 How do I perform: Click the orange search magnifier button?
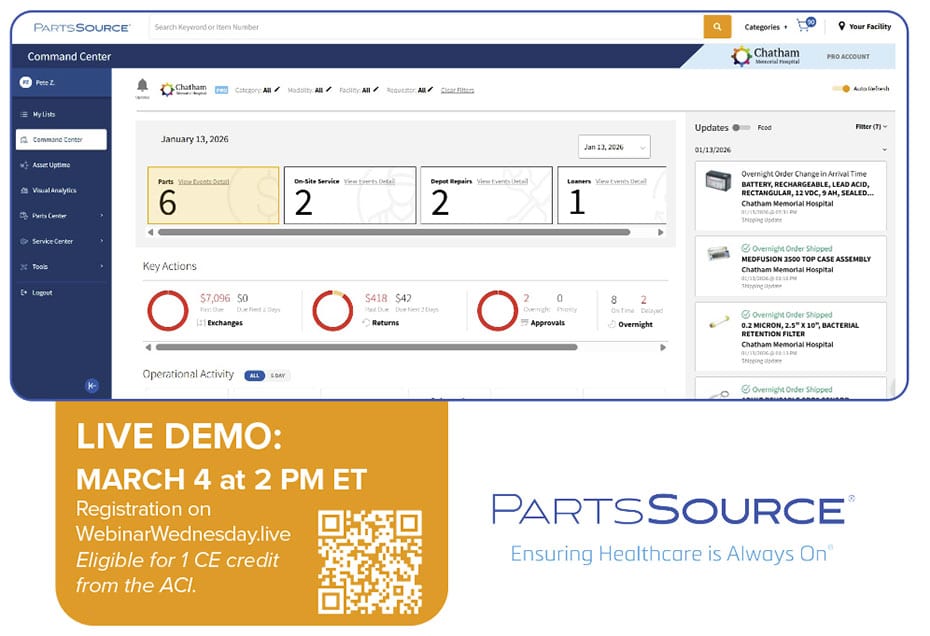tap(717, 27)
